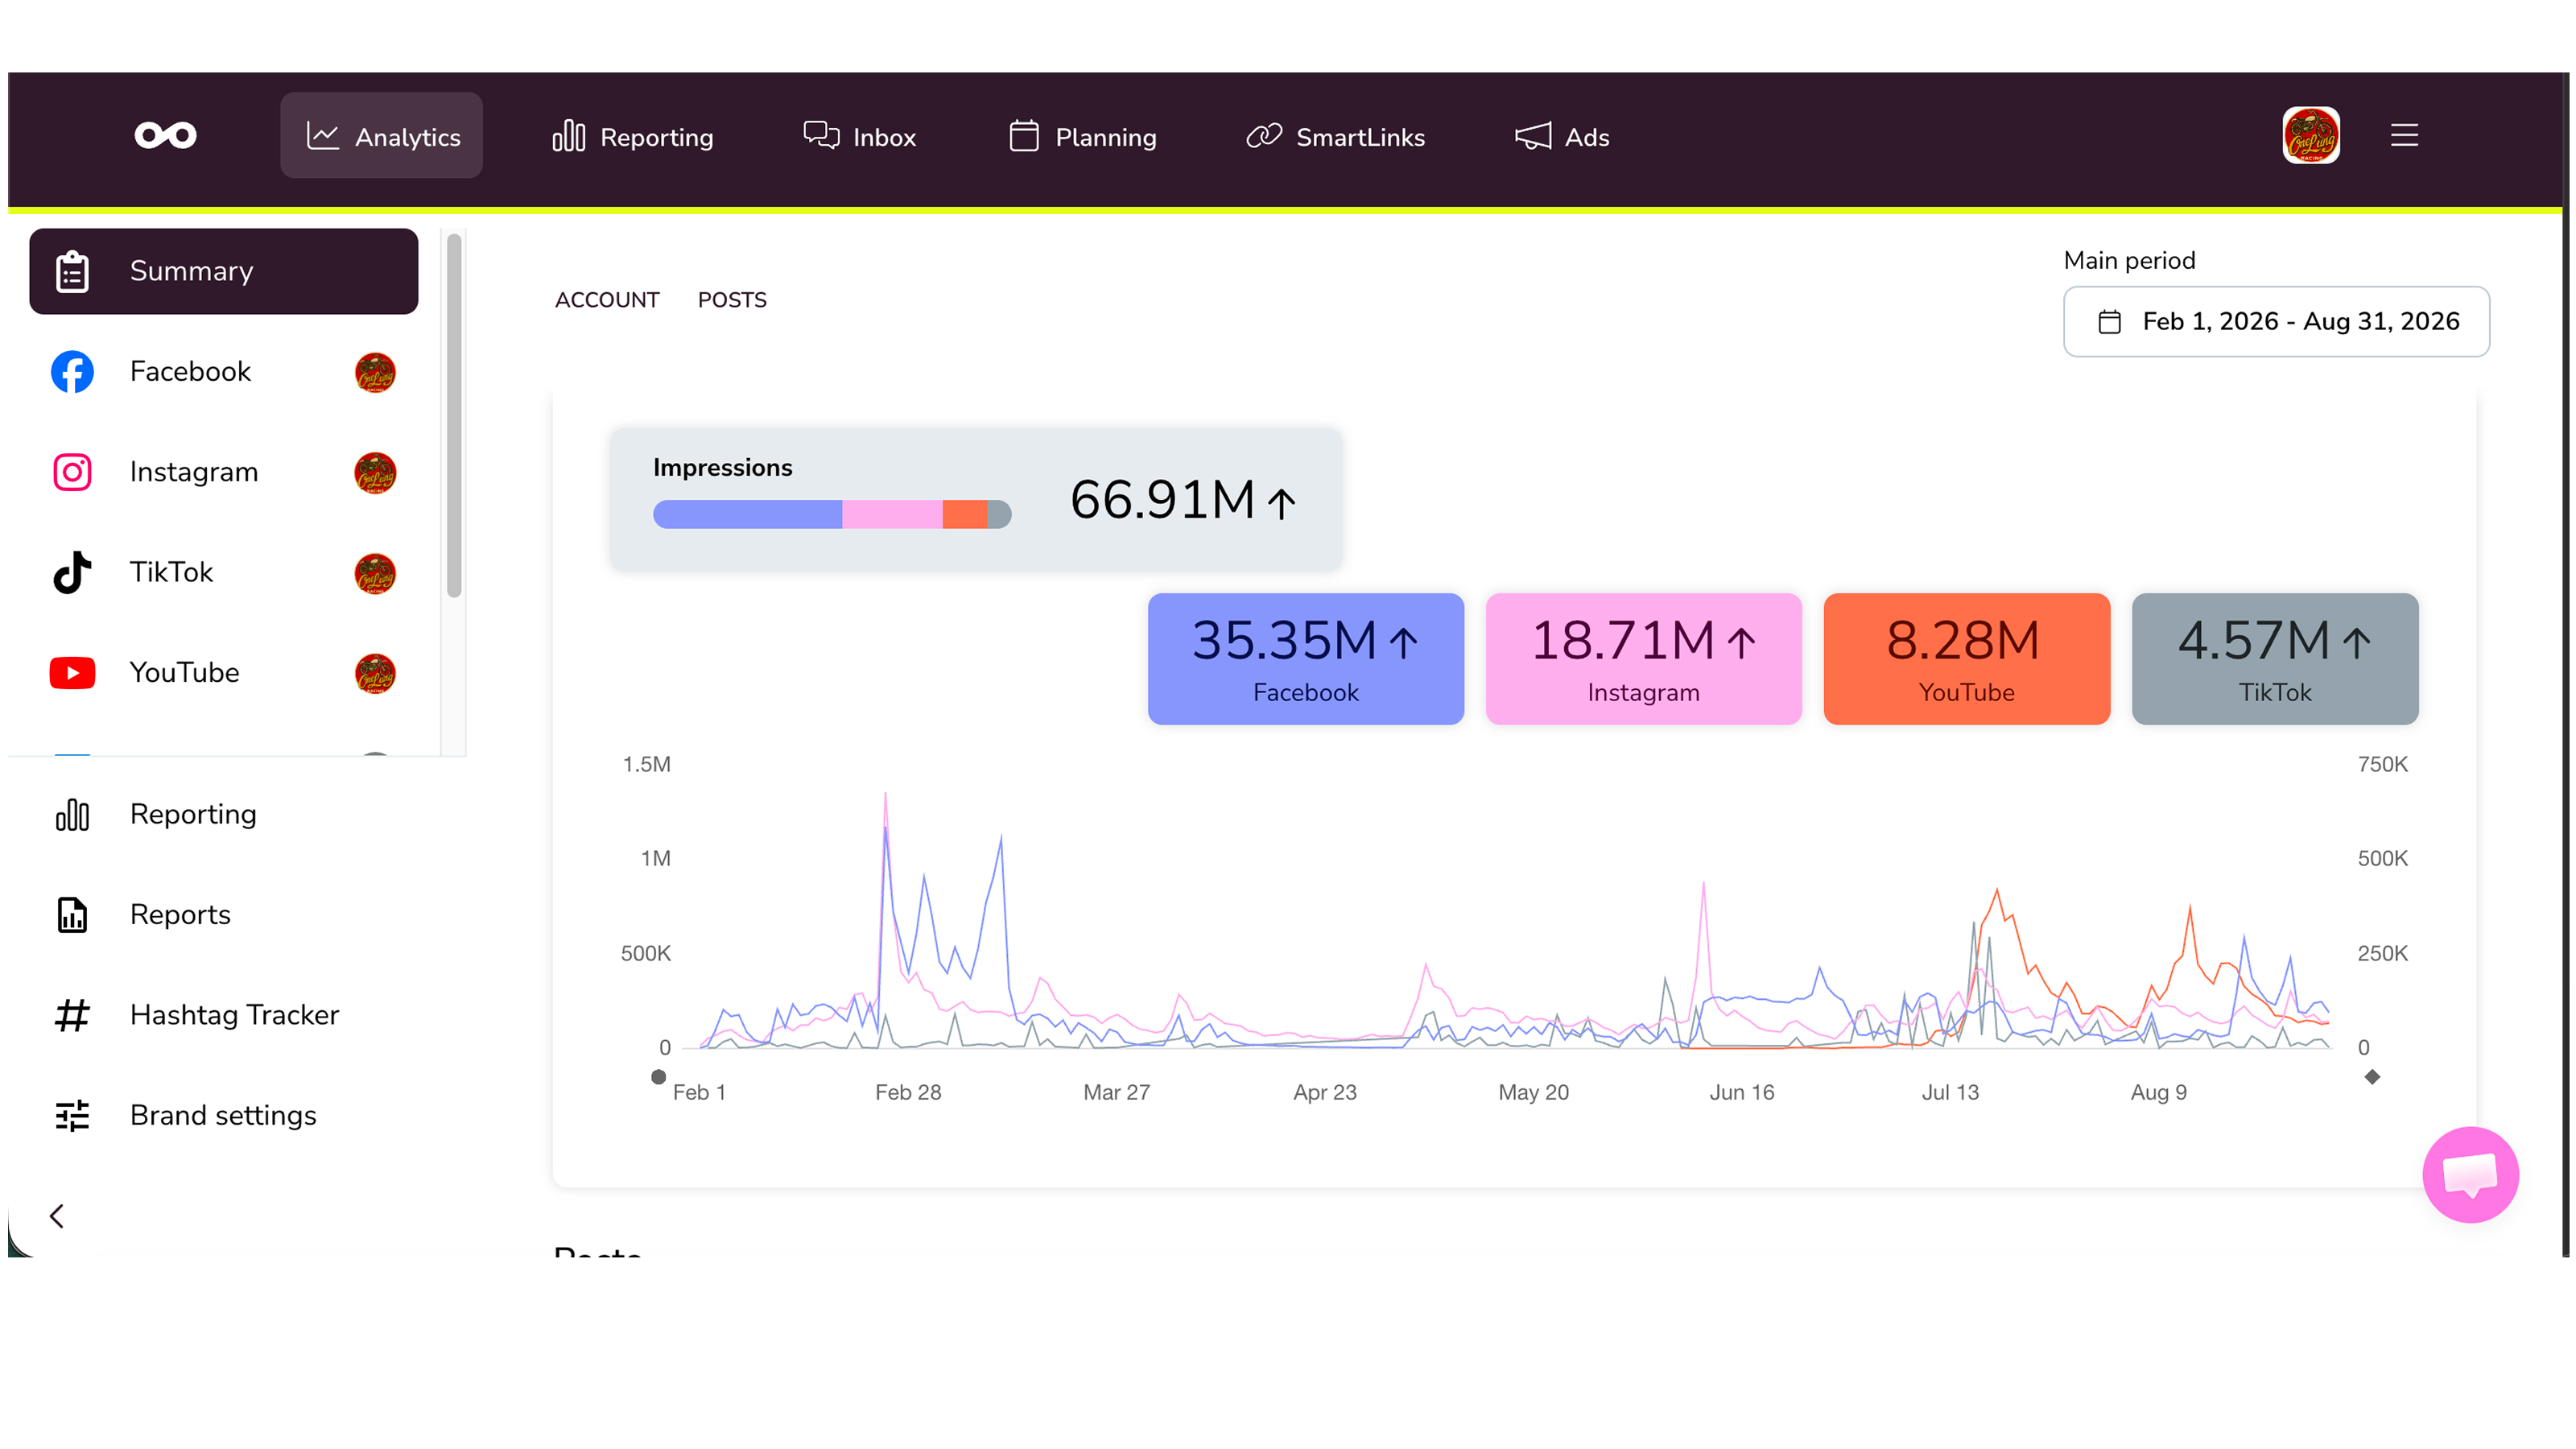
Task: Click the Feb 28 x-axis label
Action: pyautogui.click(x=908, y=1092)
